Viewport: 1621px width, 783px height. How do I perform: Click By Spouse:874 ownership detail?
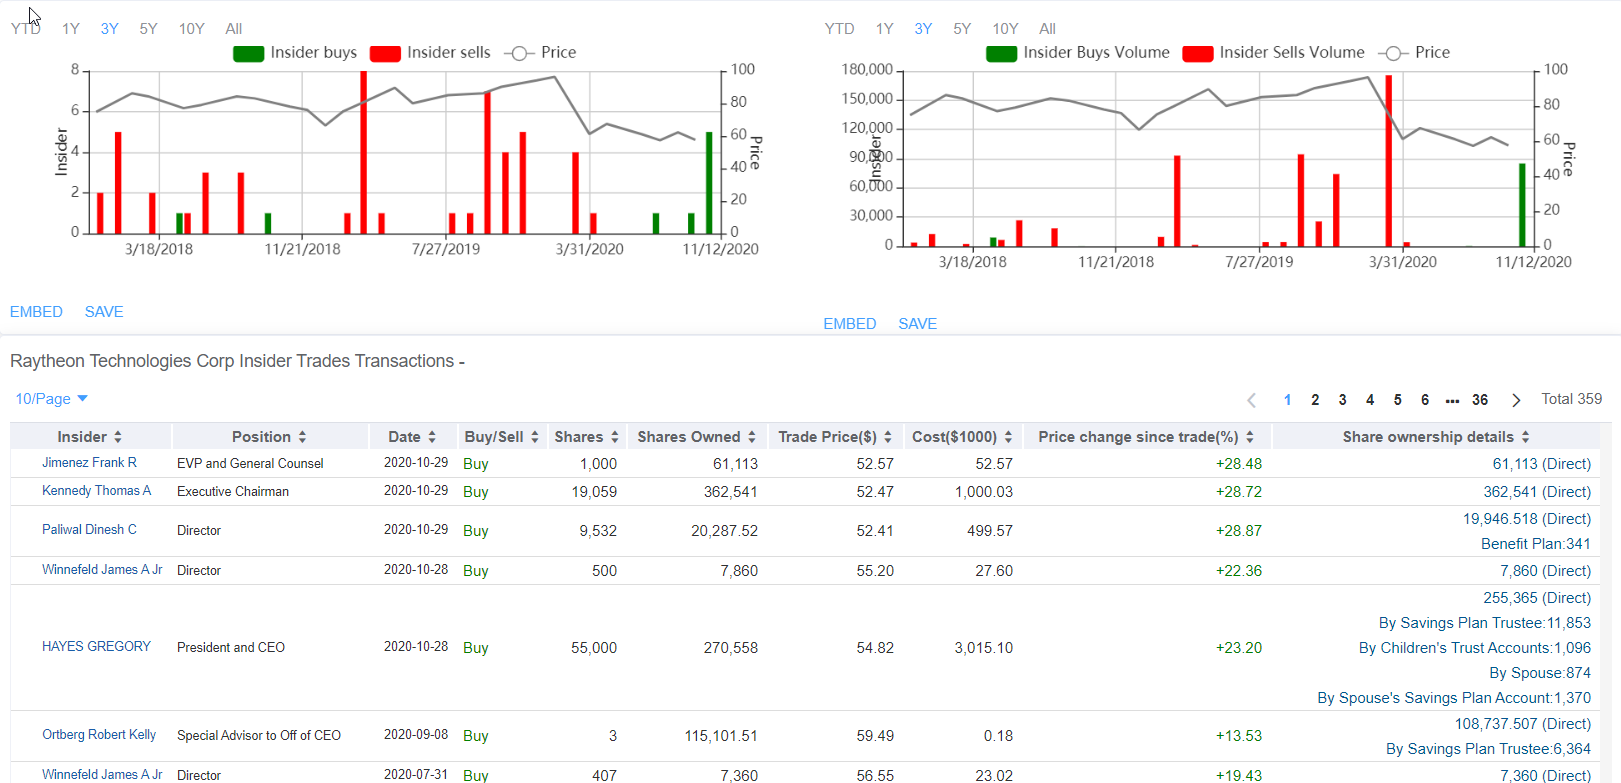1540,673
